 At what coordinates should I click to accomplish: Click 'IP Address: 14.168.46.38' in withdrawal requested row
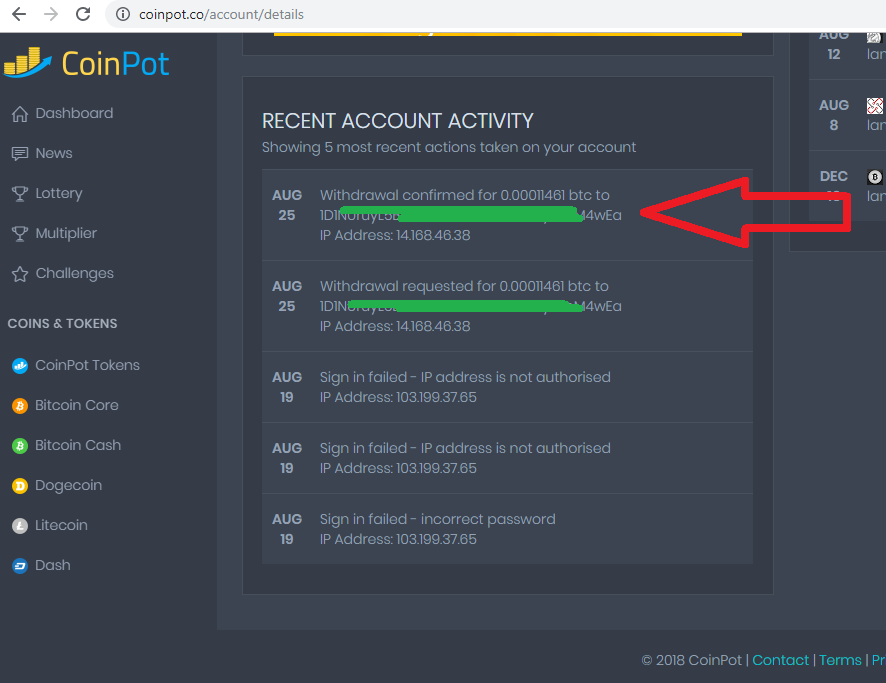pyautogui.click(x=395, y=326)
